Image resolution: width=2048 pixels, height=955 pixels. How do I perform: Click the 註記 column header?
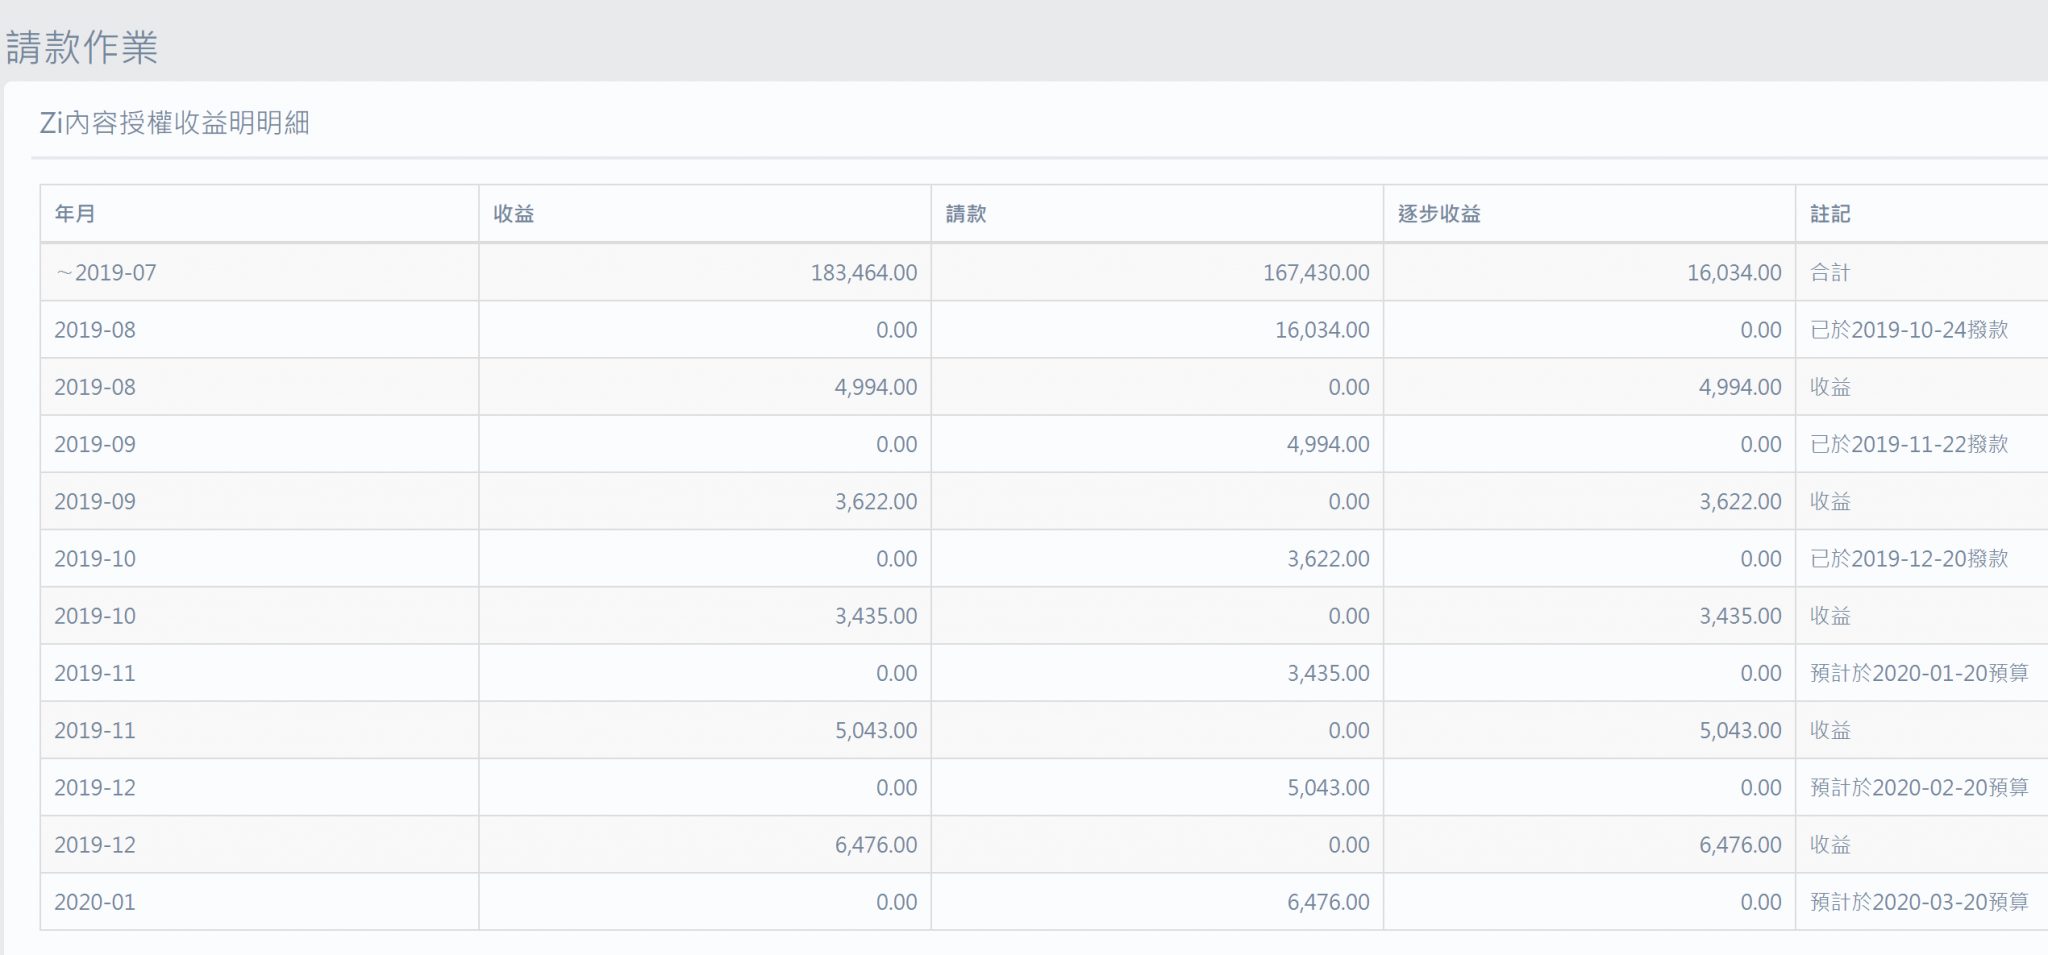pyautogui.click(x=1830, y=214)
